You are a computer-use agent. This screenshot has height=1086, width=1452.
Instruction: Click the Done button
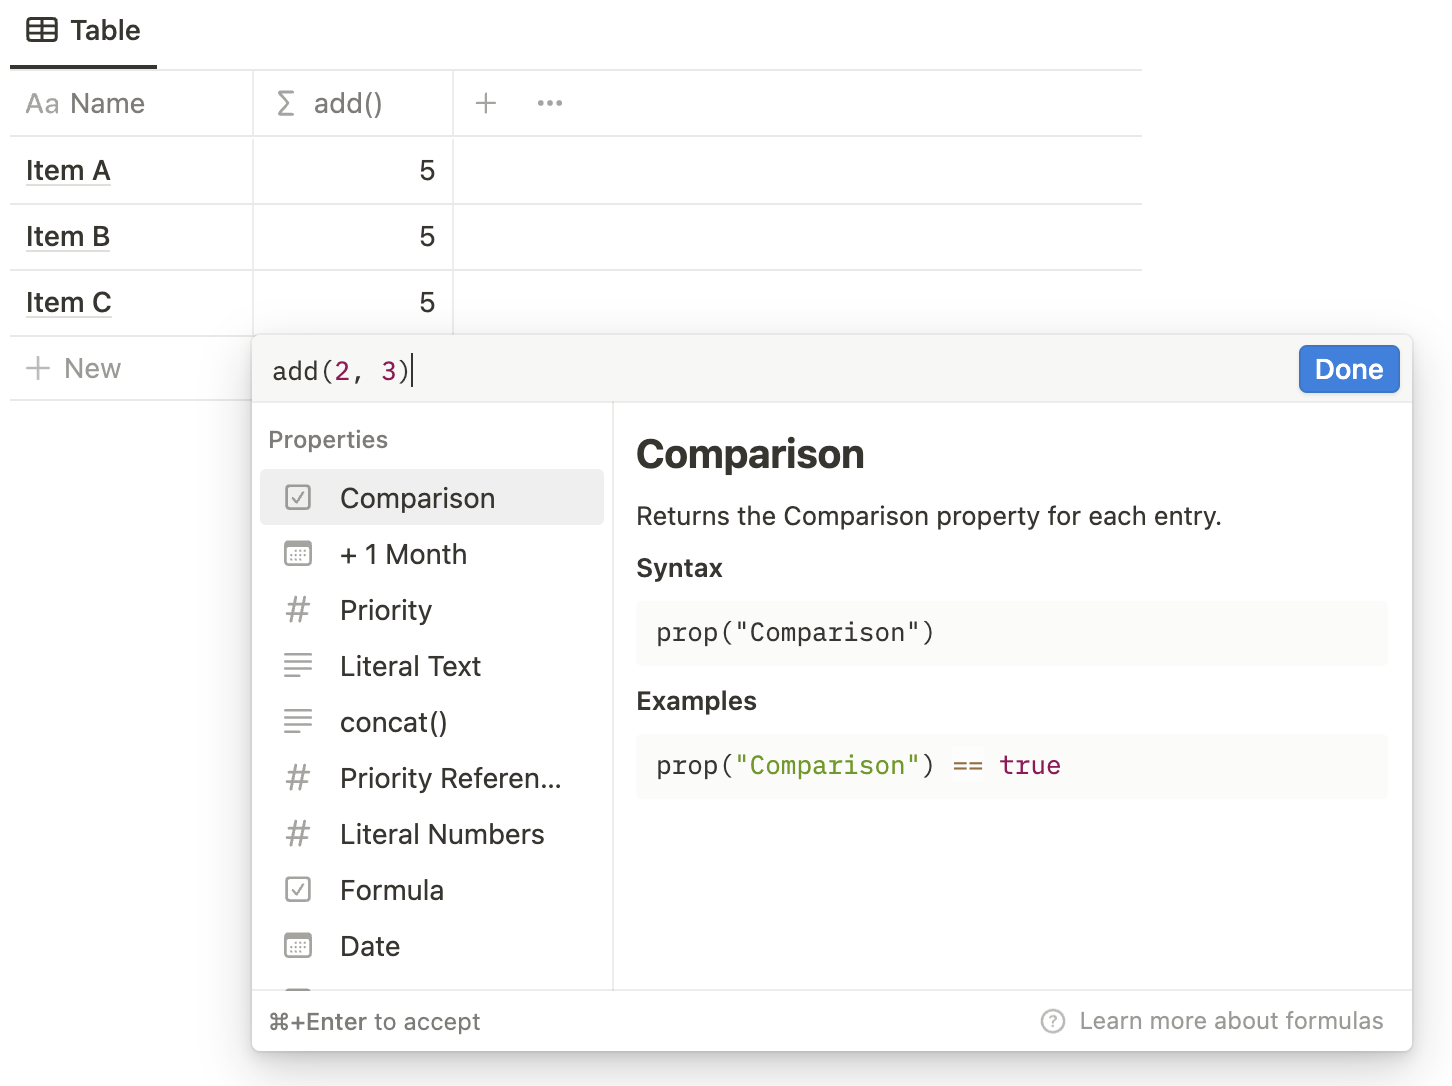pos(1348,369)
